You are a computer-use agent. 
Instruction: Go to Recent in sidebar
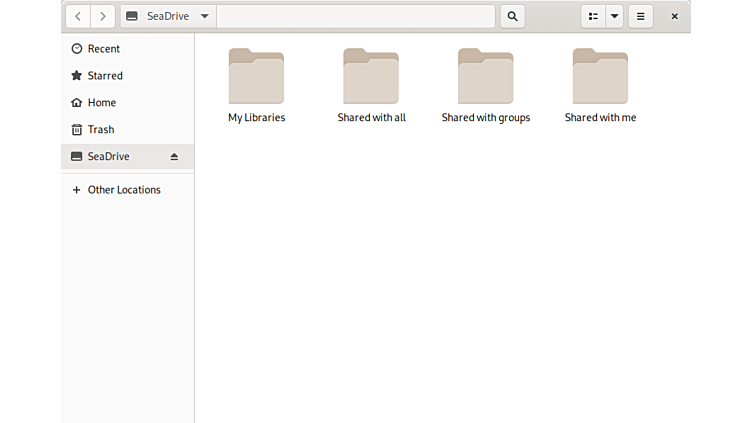(103, 49)
